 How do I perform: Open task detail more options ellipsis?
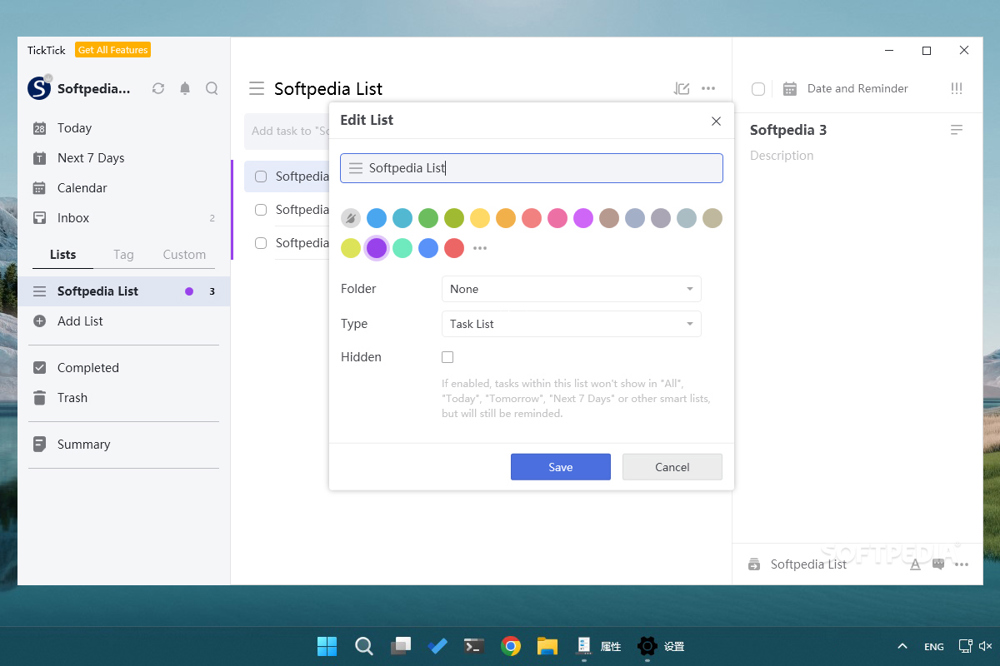tap(962, 564)
